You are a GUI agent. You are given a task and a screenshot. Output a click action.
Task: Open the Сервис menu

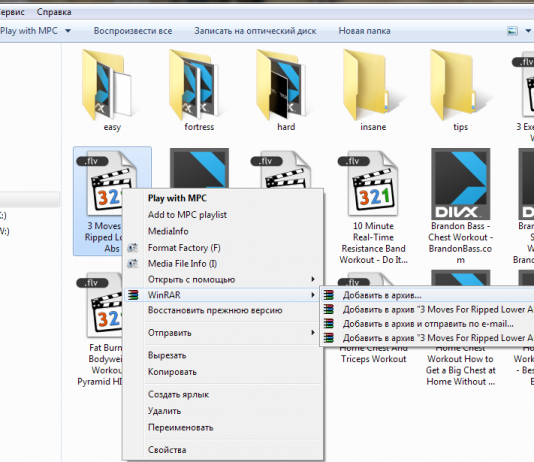[12, 12]
